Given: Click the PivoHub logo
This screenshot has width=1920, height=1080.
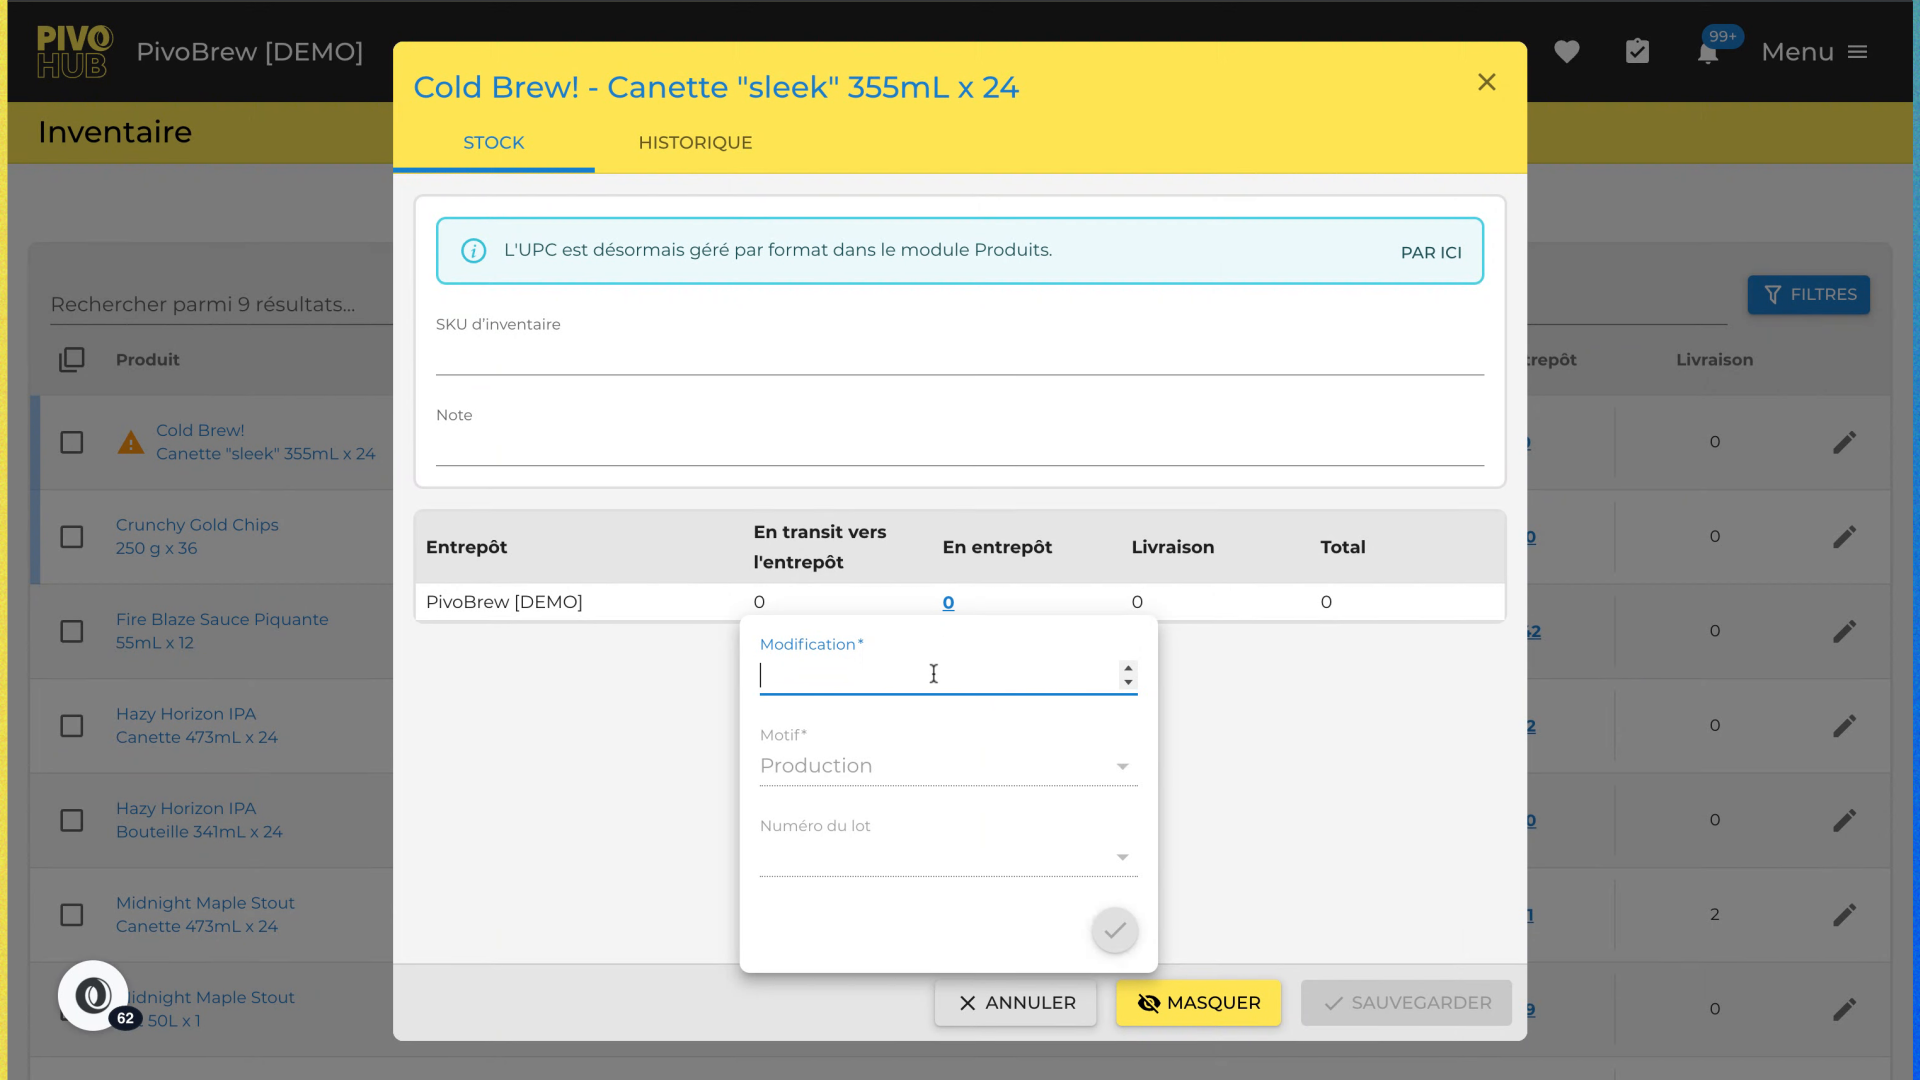Looking at the screenshot, I should tap(74, 52).
